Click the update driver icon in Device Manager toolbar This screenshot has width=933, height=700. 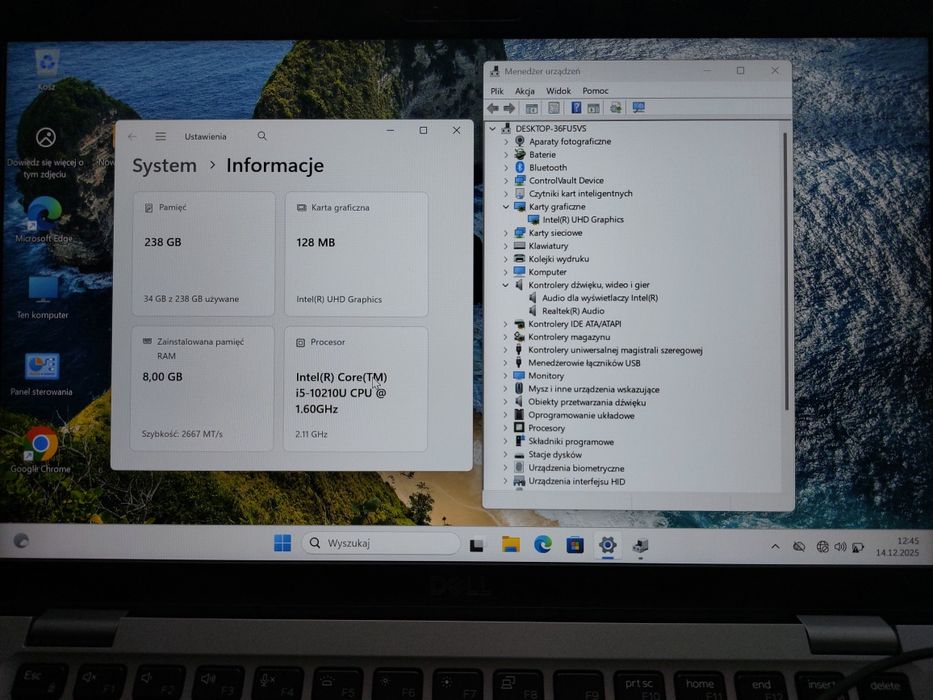click(x=616, y=108)
